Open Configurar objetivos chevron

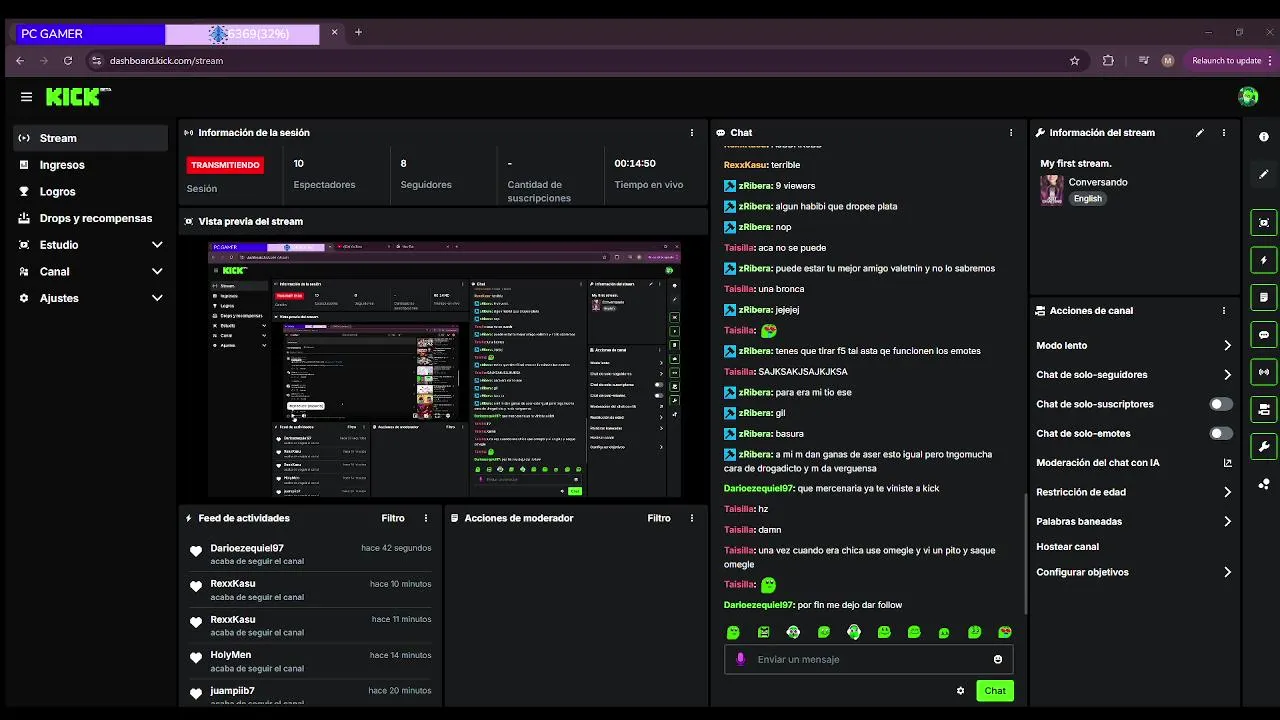click(1228, 573)
